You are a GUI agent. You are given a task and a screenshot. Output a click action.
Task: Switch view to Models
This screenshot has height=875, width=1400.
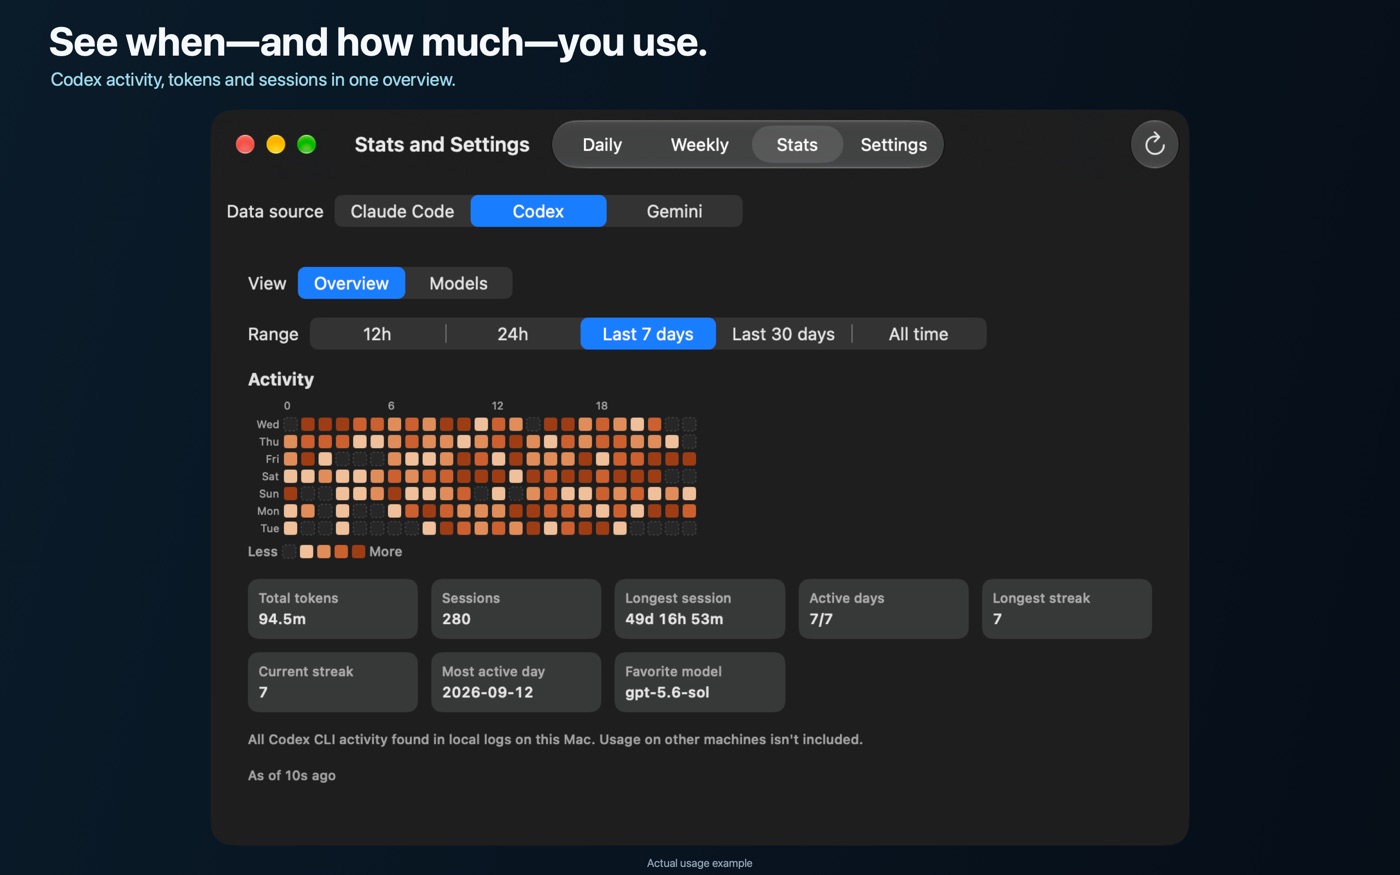[458, 283]
